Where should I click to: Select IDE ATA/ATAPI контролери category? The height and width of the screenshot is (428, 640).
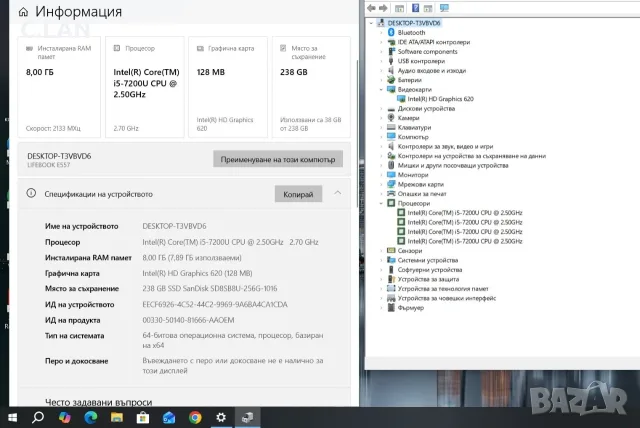tap(434, 42)
